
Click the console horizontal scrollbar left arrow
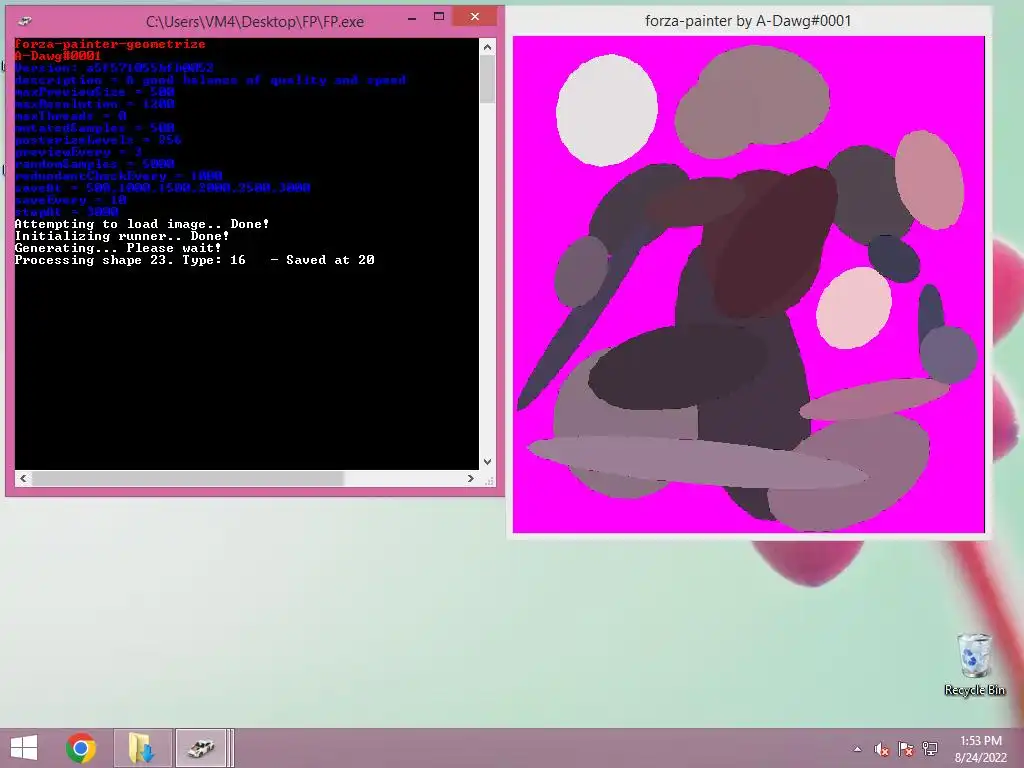tap(24, 479)
